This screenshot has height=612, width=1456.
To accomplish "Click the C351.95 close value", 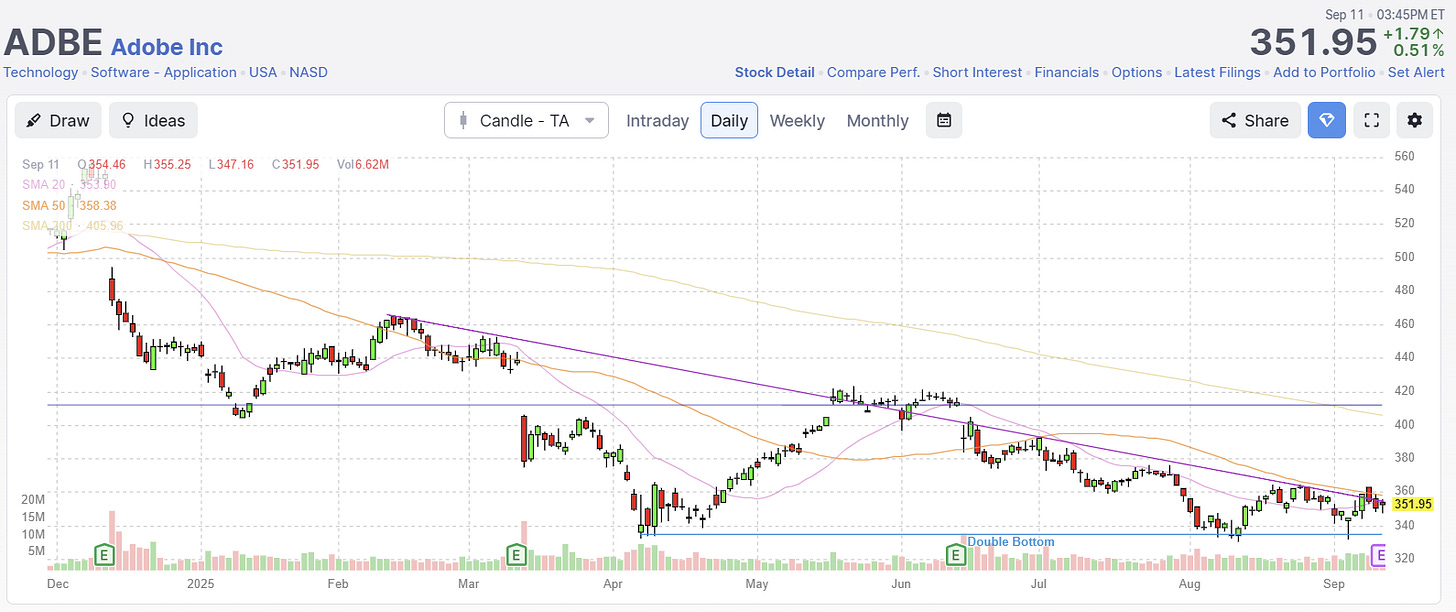I will point(295,164).
